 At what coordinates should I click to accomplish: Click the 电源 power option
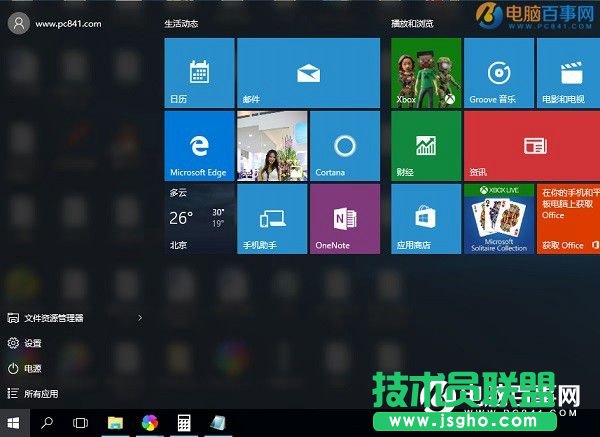24,369
